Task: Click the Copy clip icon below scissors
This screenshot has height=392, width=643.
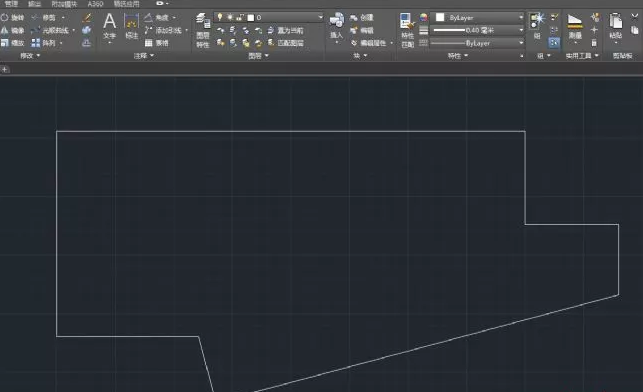Action: click(634, 30)
